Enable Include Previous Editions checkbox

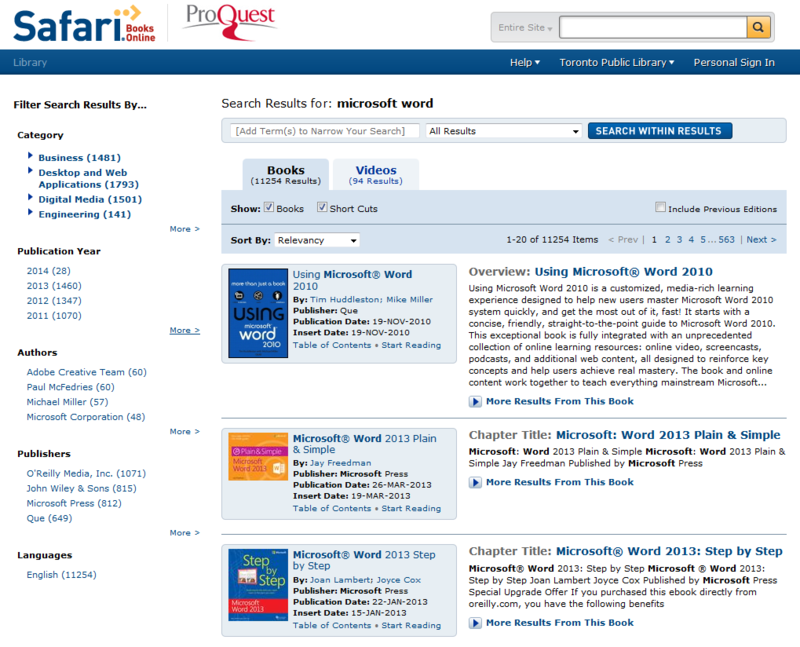660,208
